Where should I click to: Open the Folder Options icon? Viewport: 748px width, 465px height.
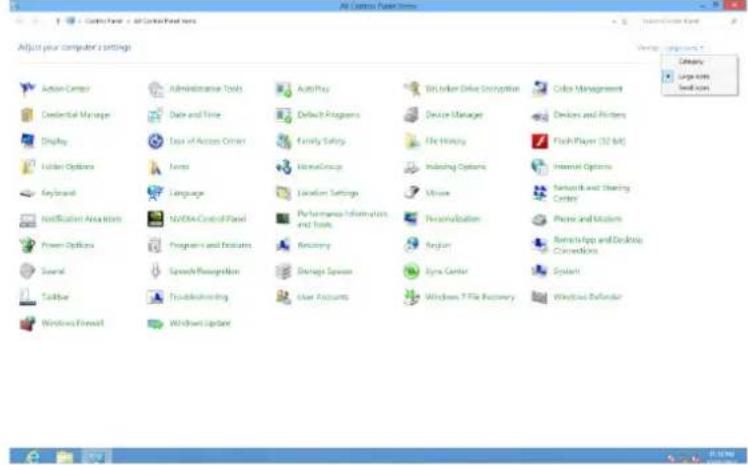[28, 167]
